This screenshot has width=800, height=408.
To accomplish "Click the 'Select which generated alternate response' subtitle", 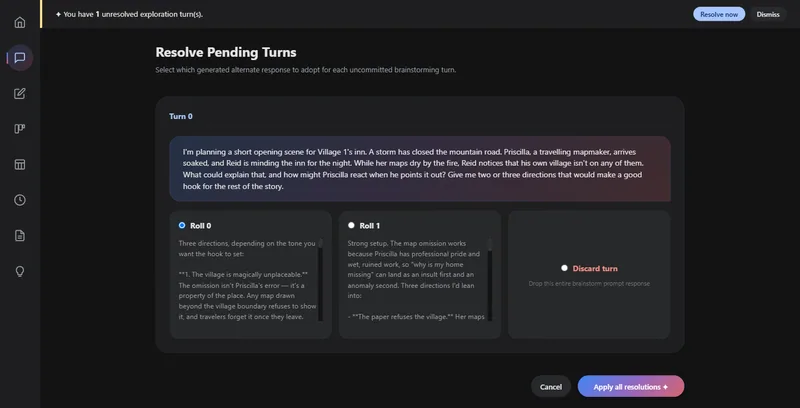I will click(x=305, y=70).
